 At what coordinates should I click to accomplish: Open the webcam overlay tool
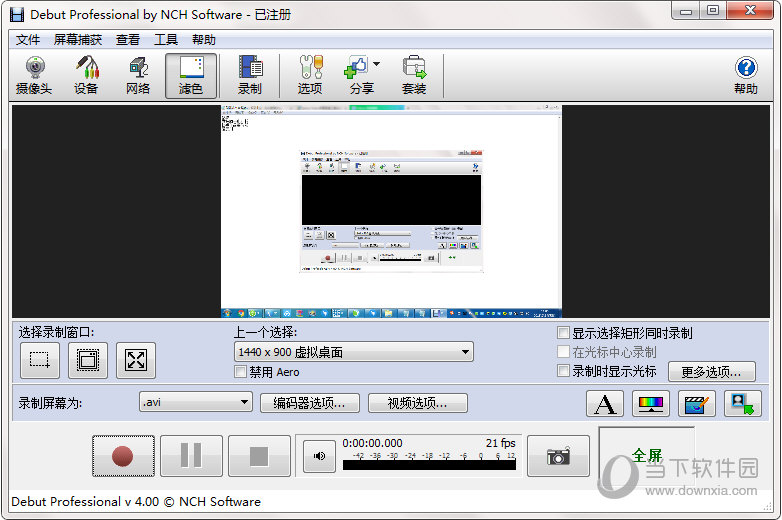coord(743,403)
